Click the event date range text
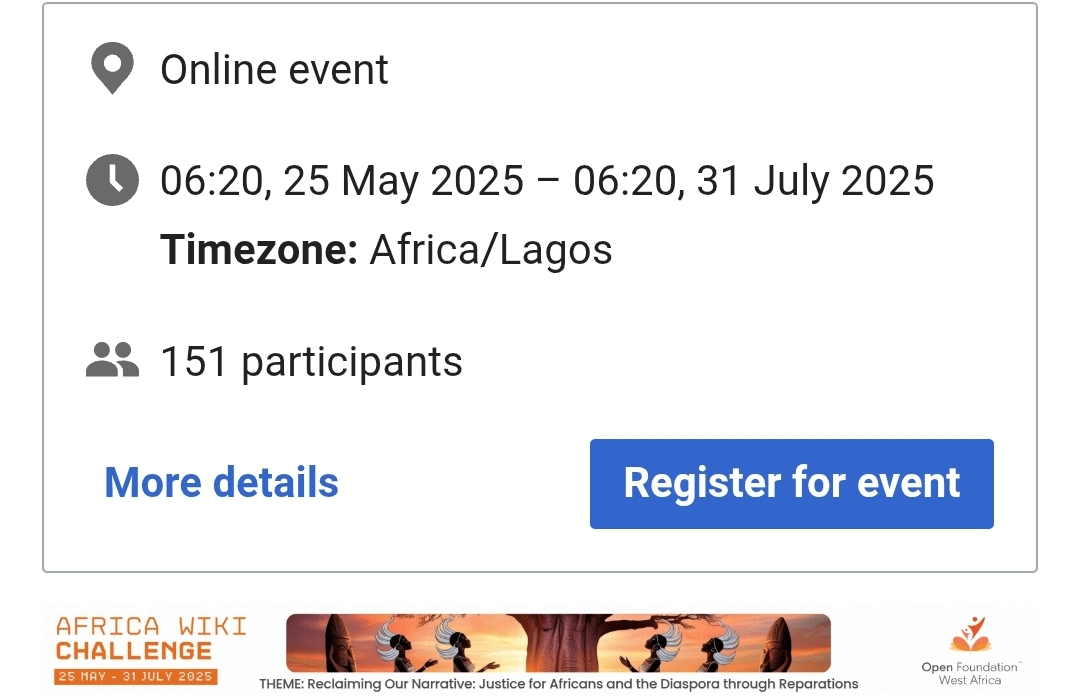Screen dimensions: 1080x696 tap(547, 181)
